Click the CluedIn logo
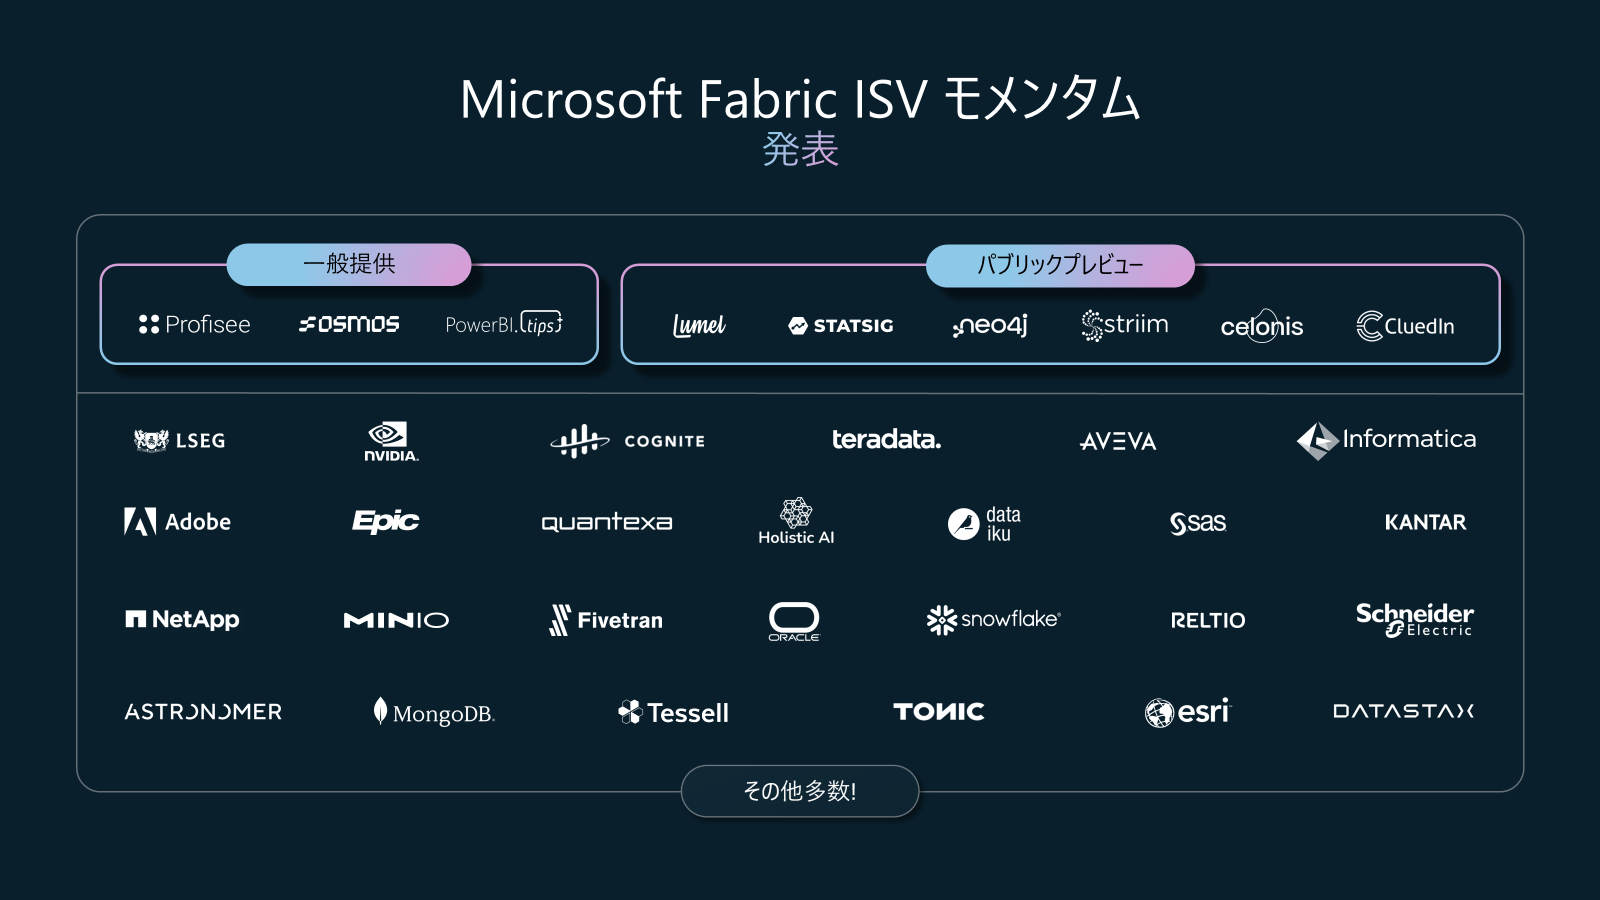Viewport: 1600px width, 900px height. [1405, 326]
